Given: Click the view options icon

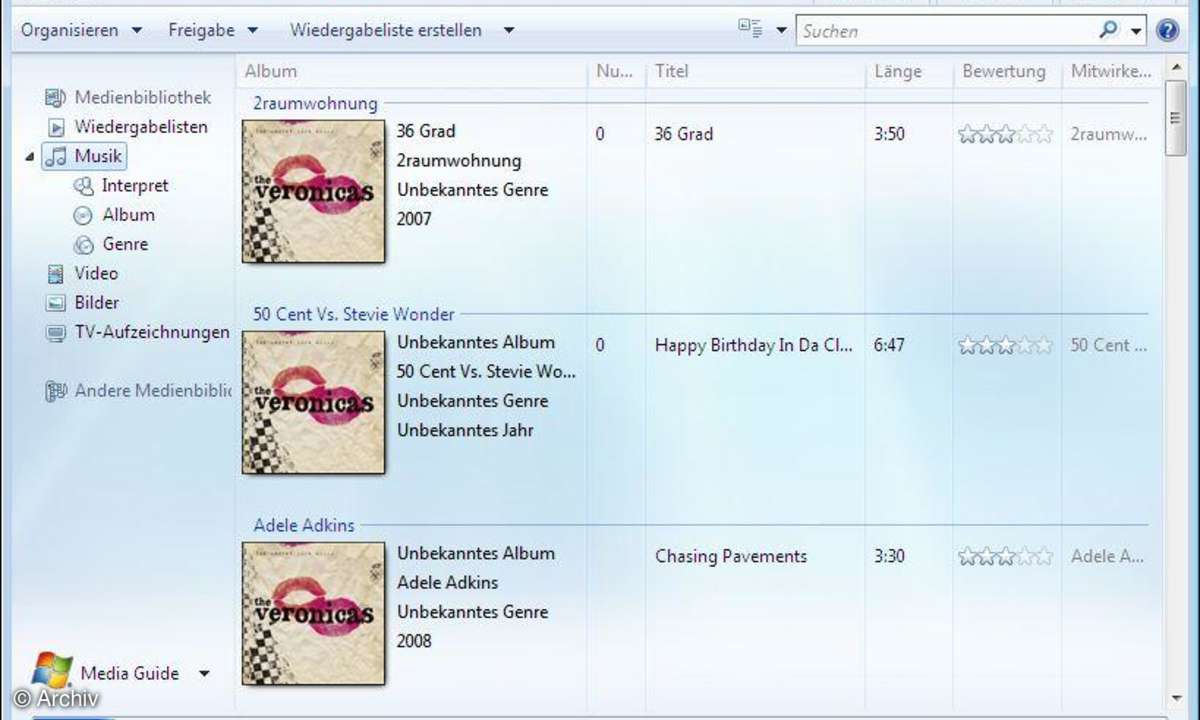Looking at the screenshot, I should [751, 29].
